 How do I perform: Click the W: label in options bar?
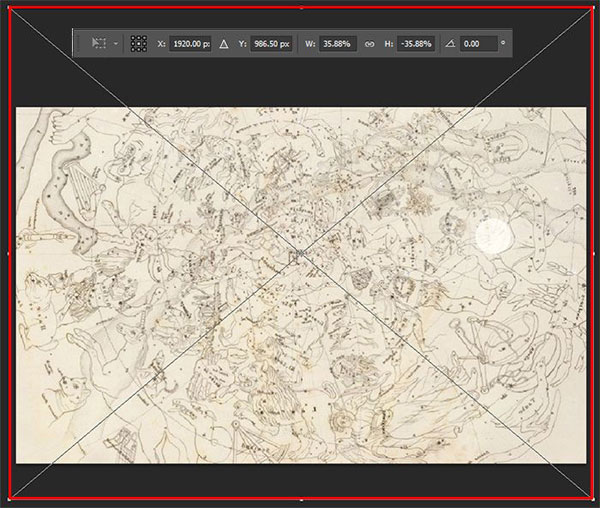pyautogui.click(x=310, y=44)
